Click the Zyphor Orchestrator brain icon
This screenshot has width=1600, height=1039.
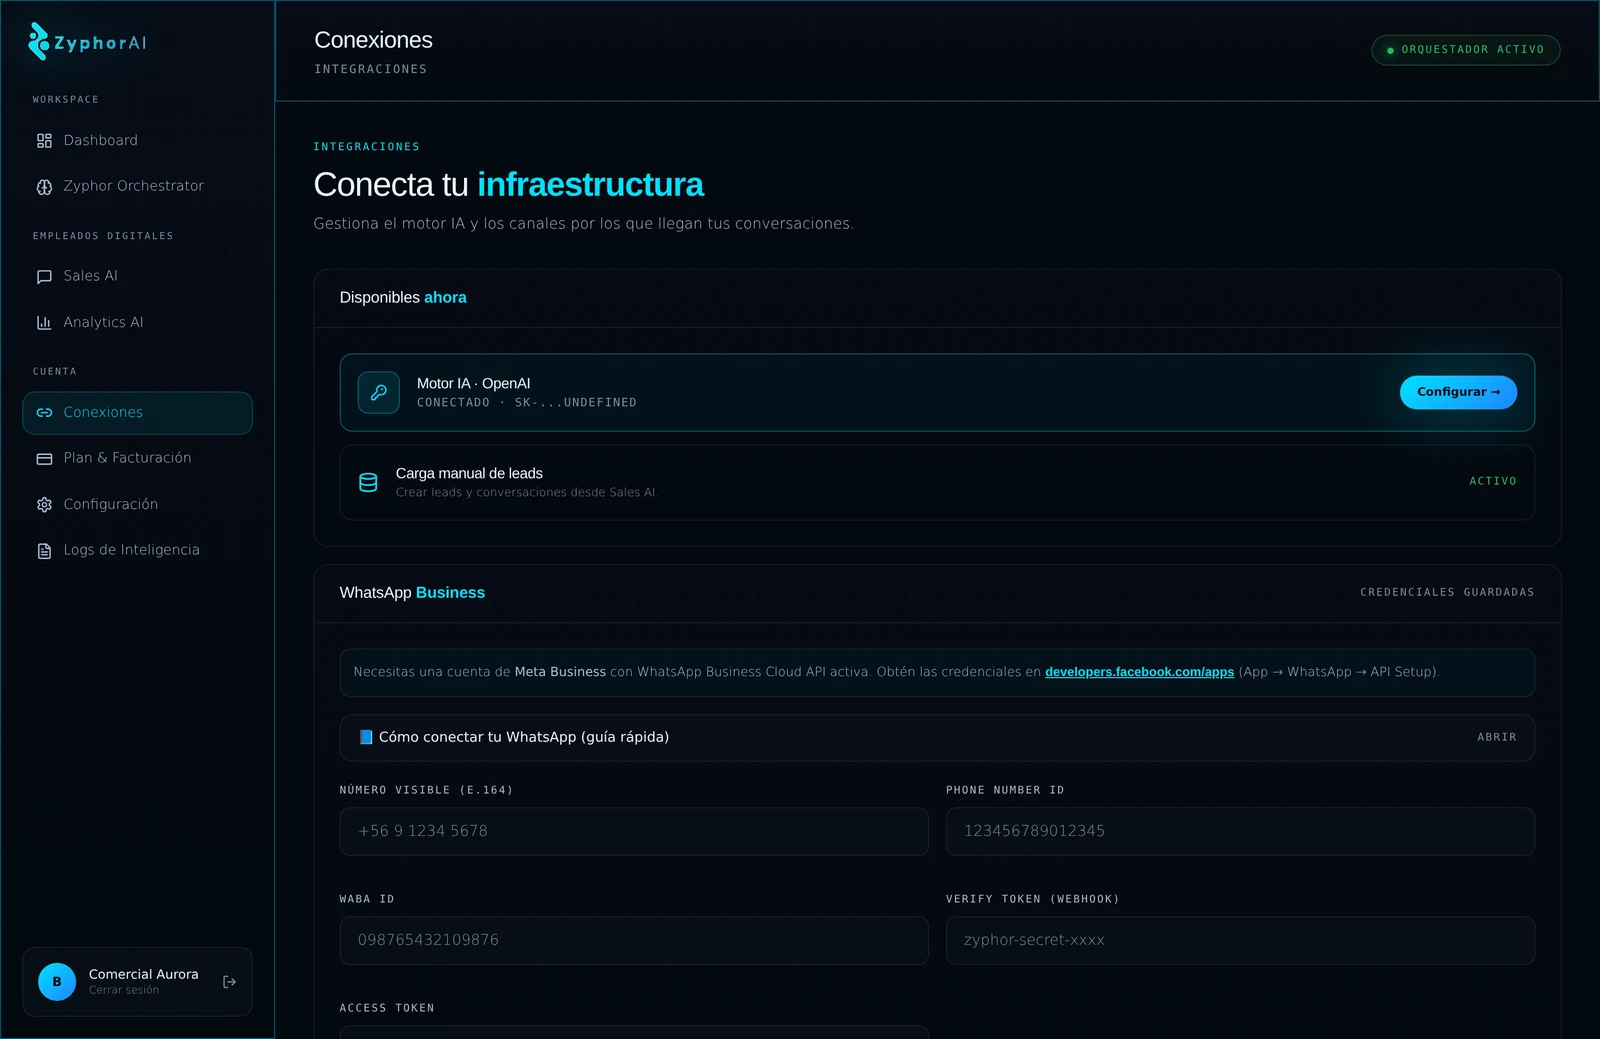coord(44,187)
